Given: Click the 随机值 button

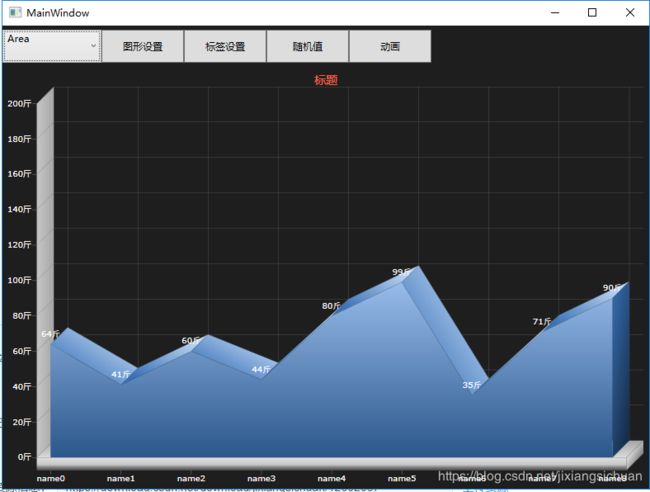Looking at the screenshot, I should coord(308,46).
